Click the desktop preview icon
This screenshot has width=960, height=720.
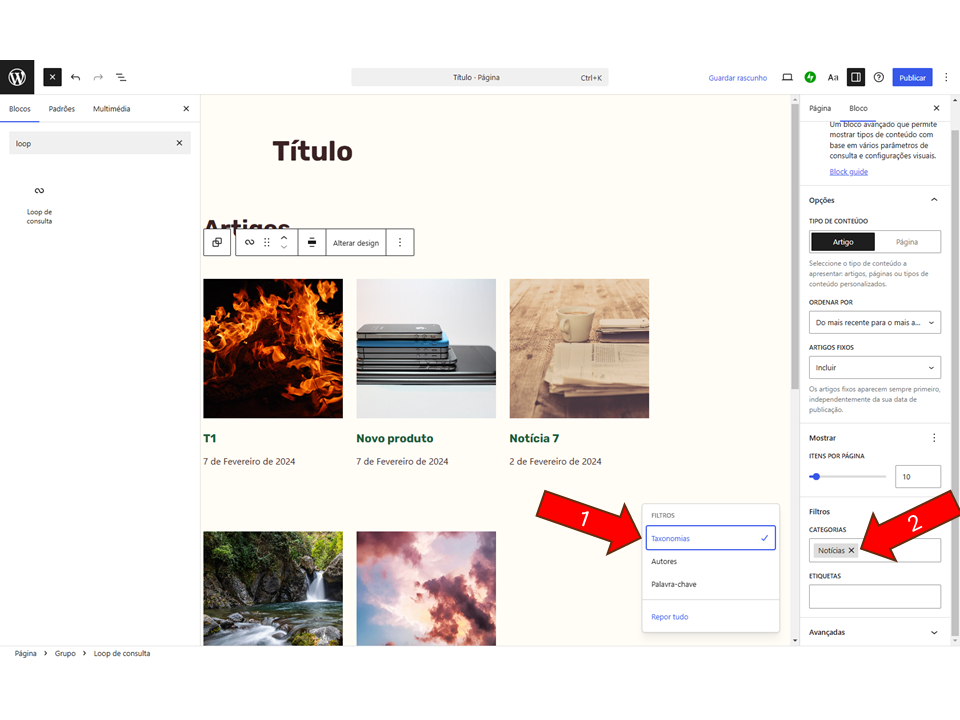click(x=787, y=77)
